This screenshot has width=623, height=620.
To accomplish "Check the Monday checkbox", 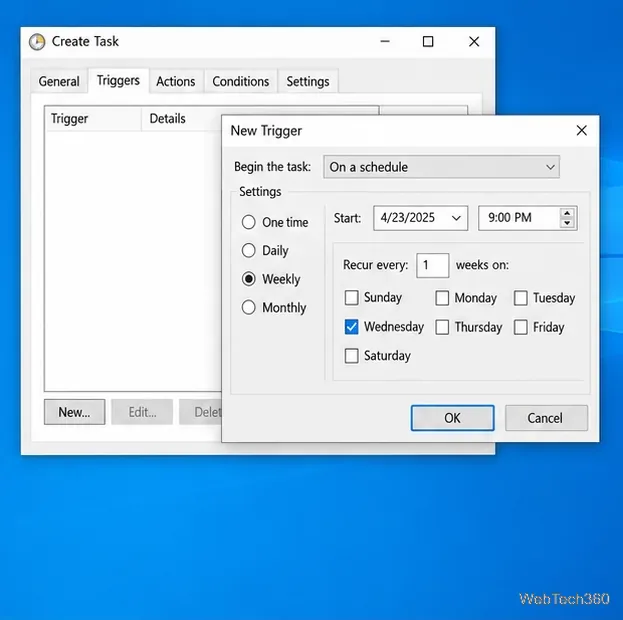I will click(442, 298).
